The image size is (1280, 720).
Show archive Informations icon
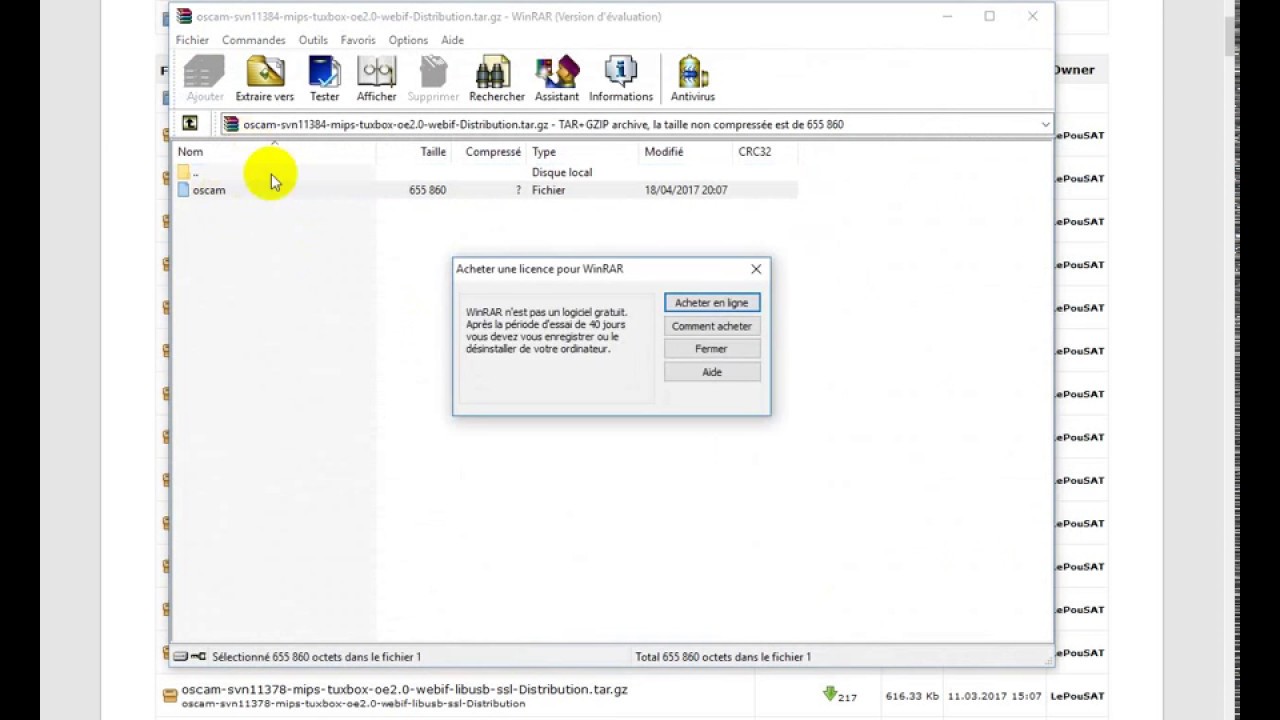pyautogui.click(x=621, y=79)
